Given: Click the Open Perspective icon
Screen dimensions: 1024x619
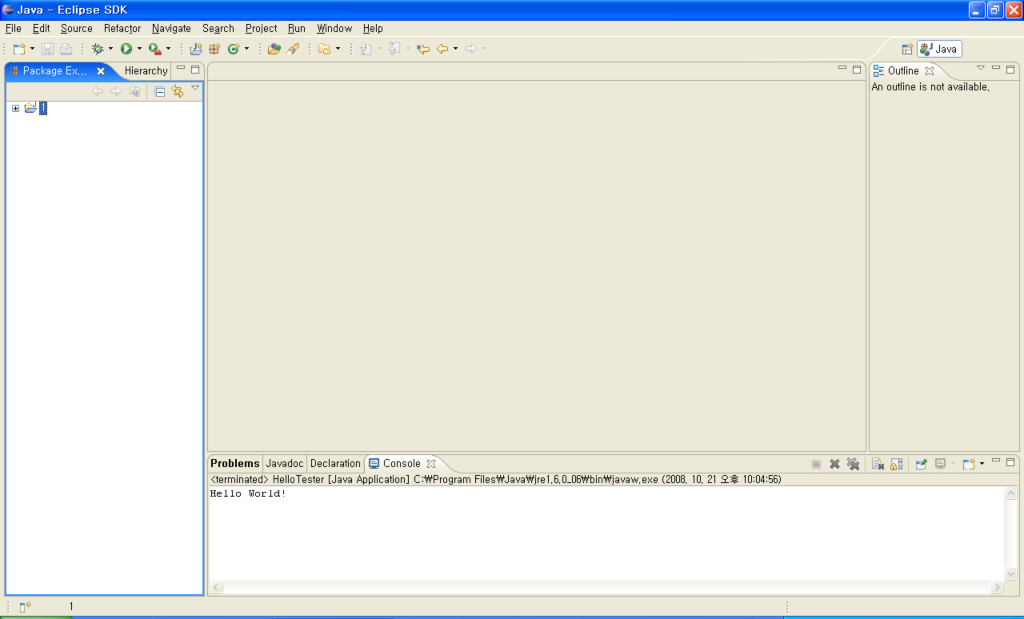Looking at the screenshot, I should pos(907,49).
